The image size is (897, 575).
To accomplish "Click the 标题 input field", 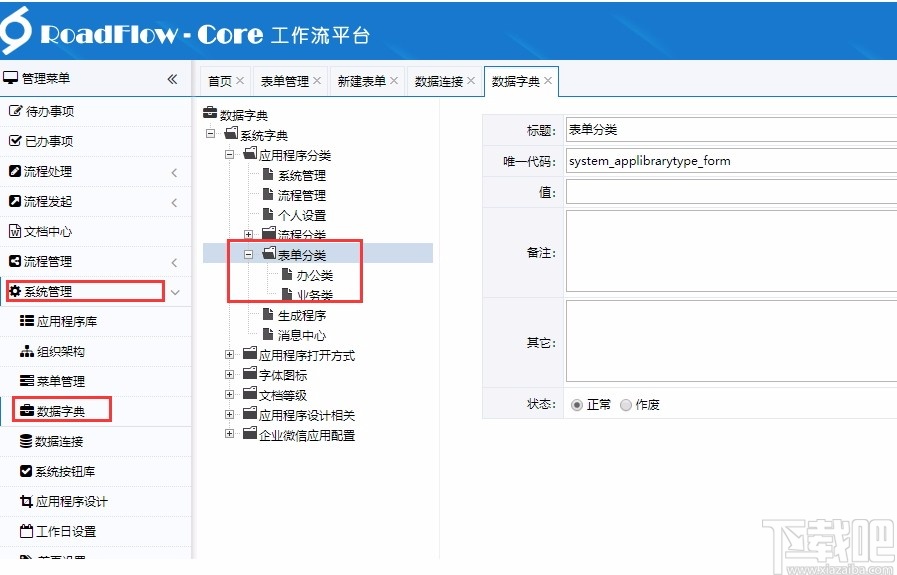I will [731, 130].
